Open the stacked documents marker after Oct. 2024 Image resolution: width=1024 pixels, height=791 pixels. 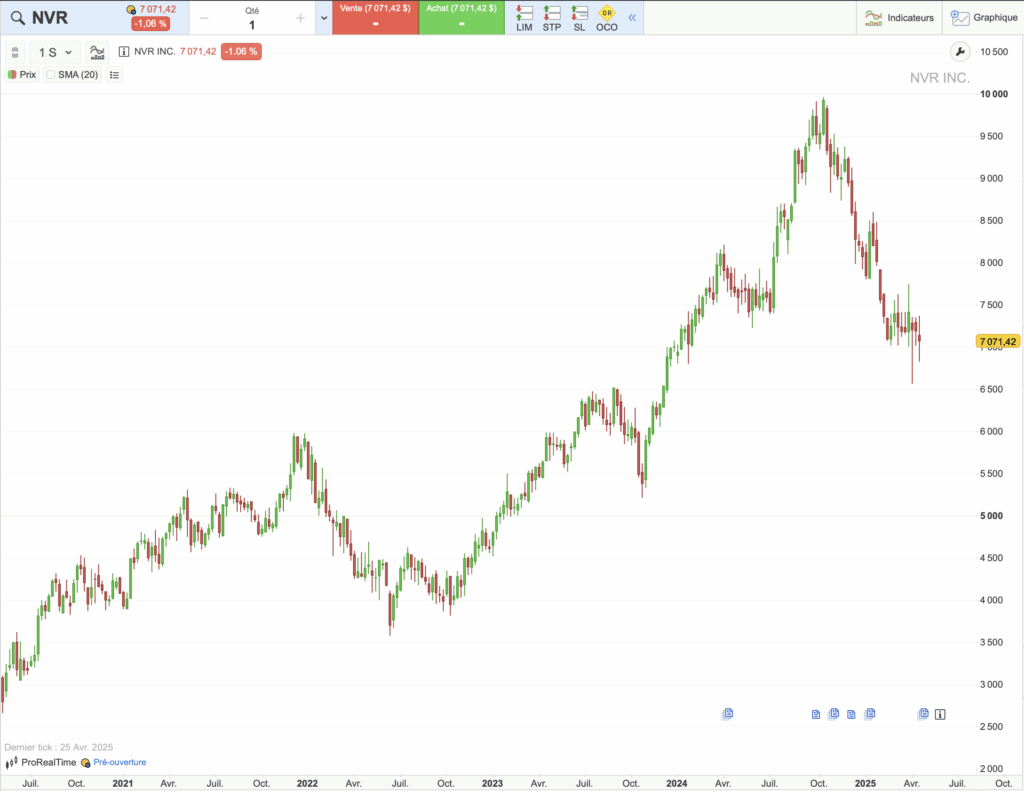[x=834, y=714]
